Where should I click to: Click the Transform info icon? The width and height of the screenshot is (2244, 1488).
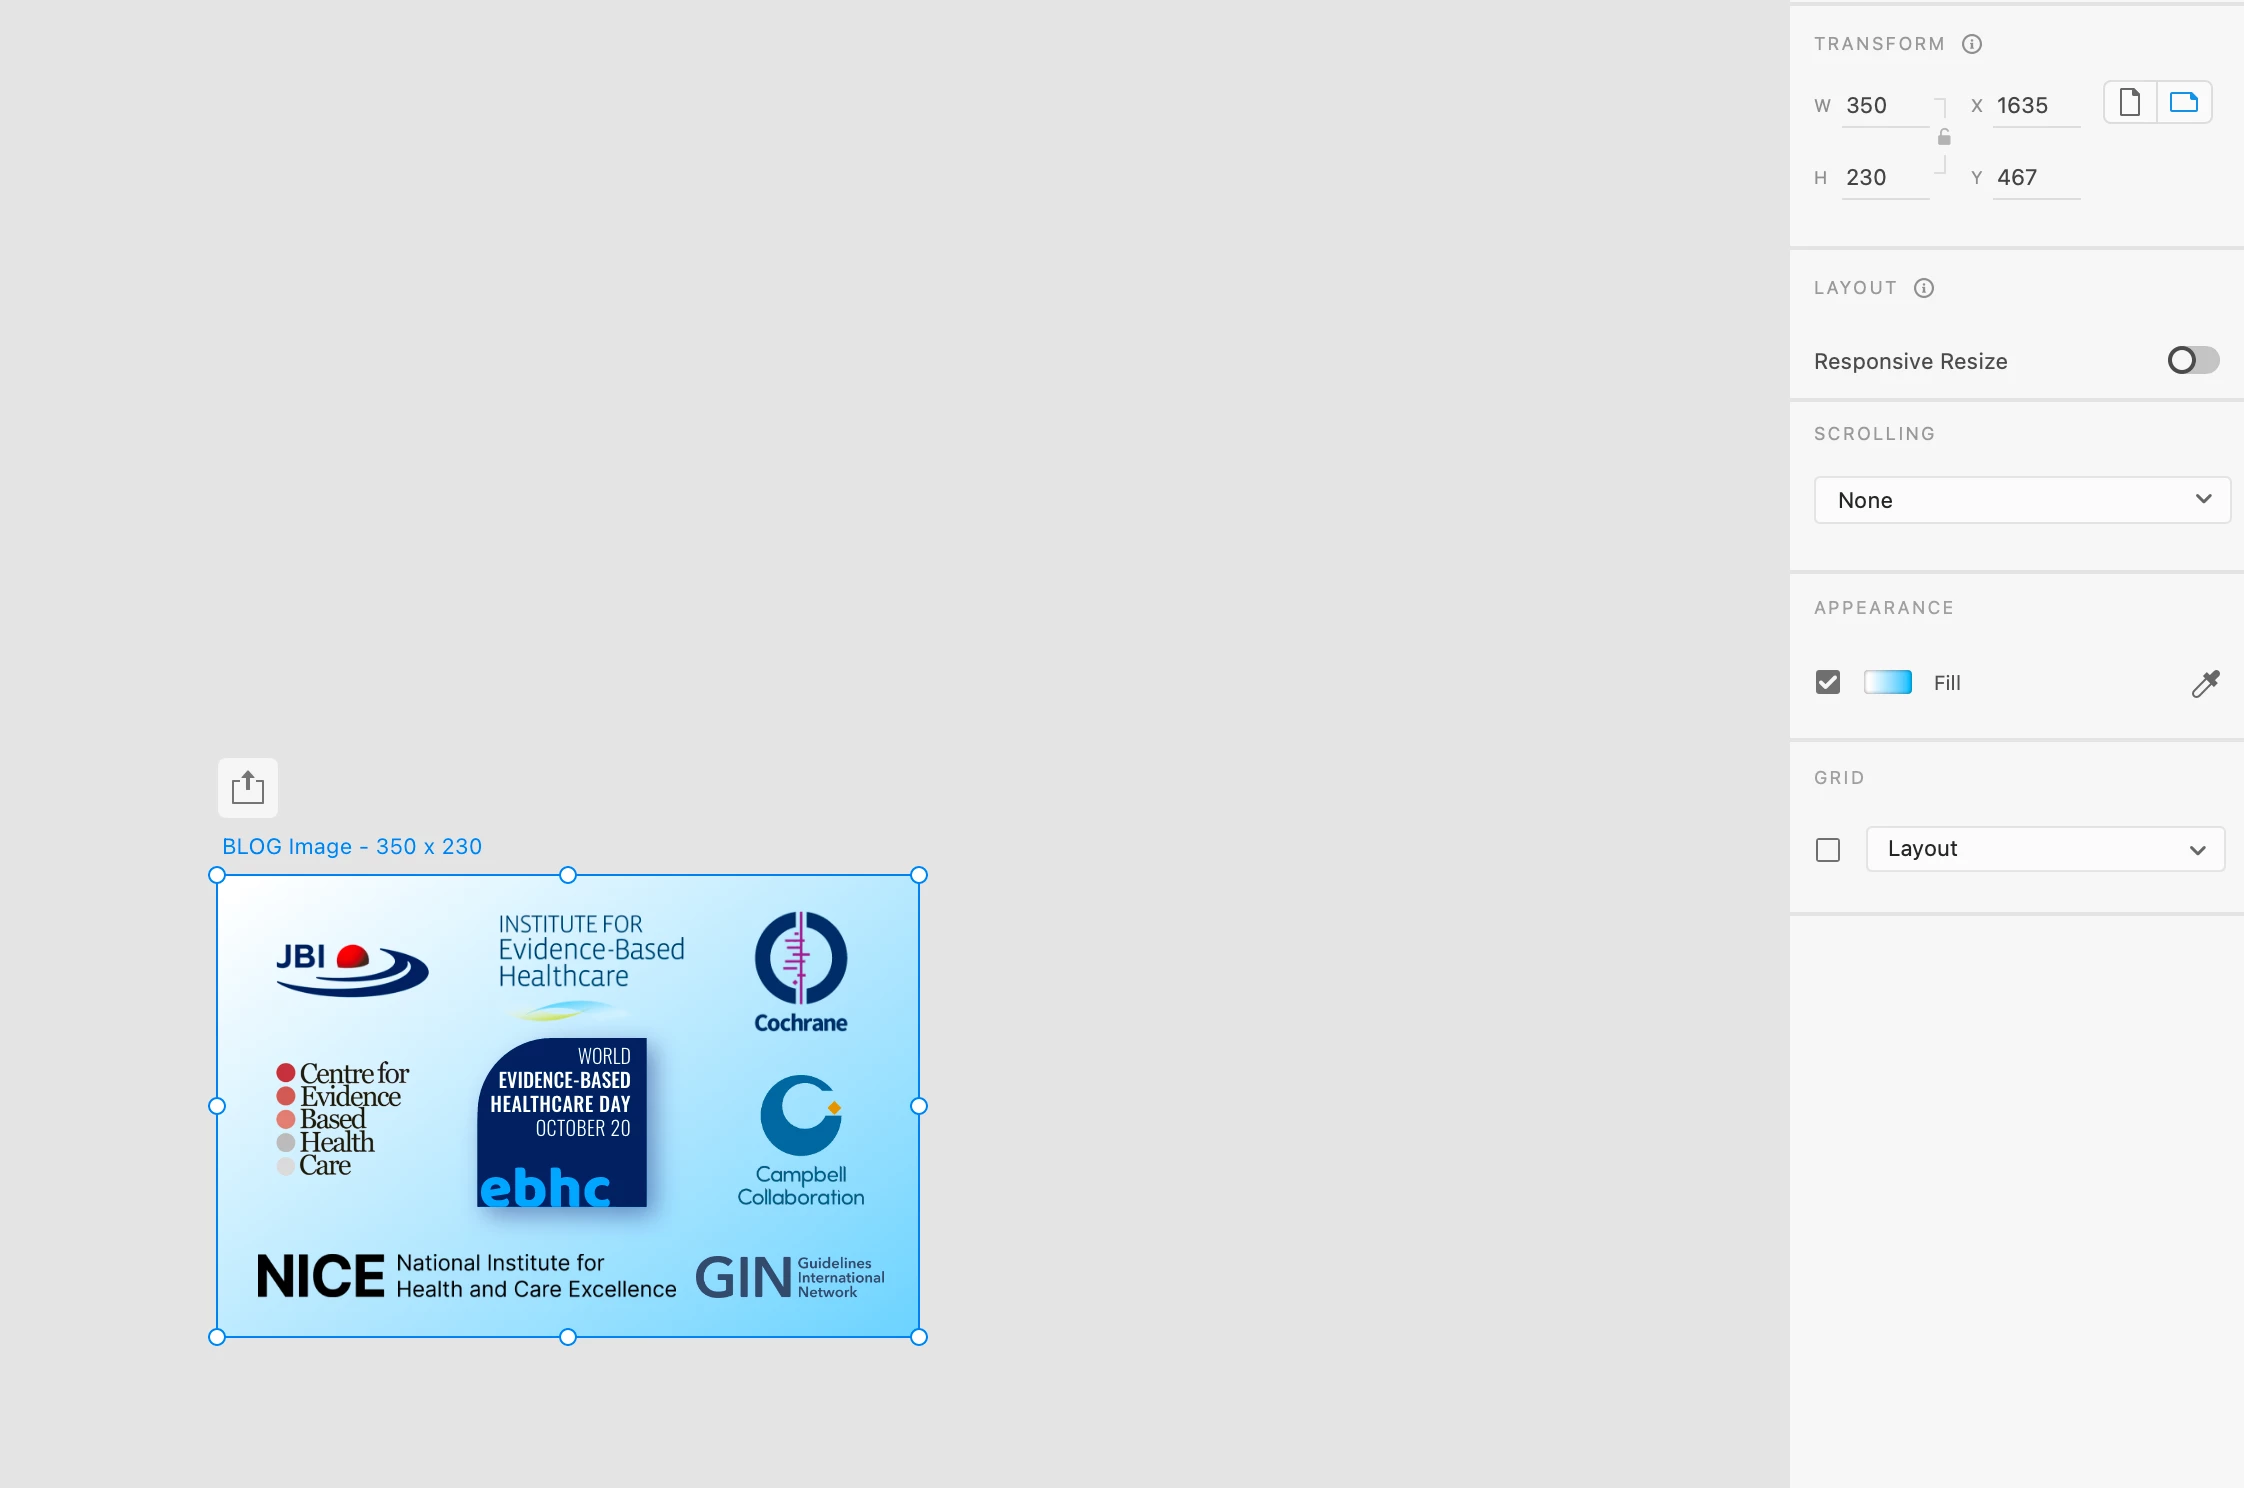pyautogui.click(x=1972, y=44)
